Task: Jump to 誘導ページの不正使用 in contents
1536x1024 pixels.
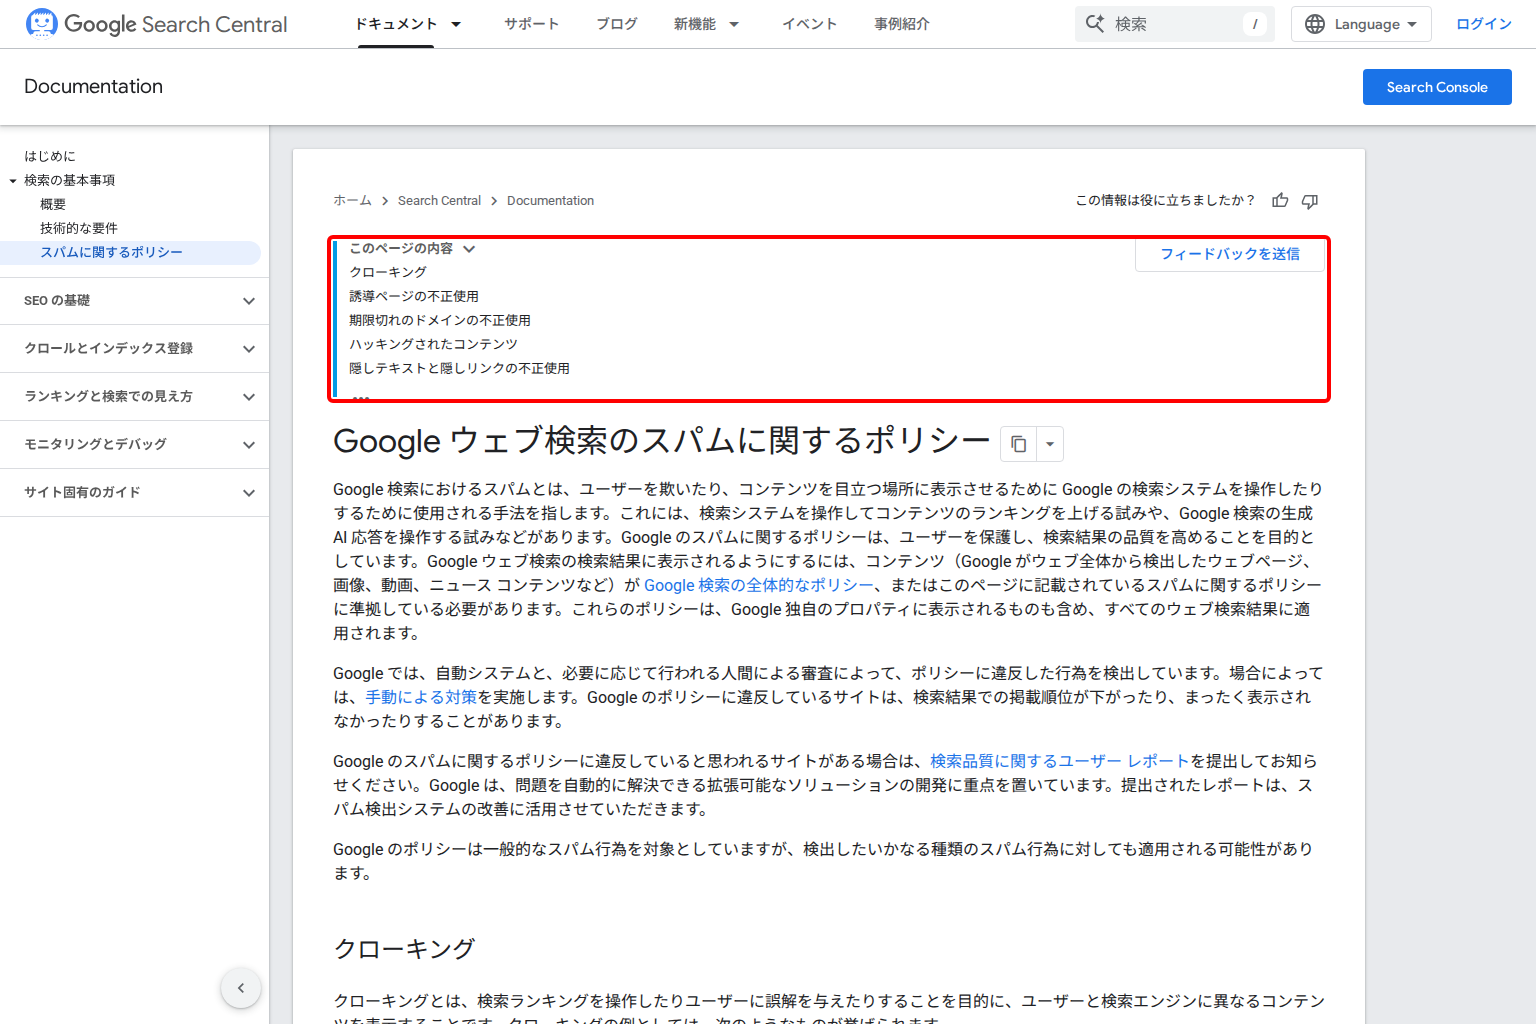Action: click(x=414, y=296)
